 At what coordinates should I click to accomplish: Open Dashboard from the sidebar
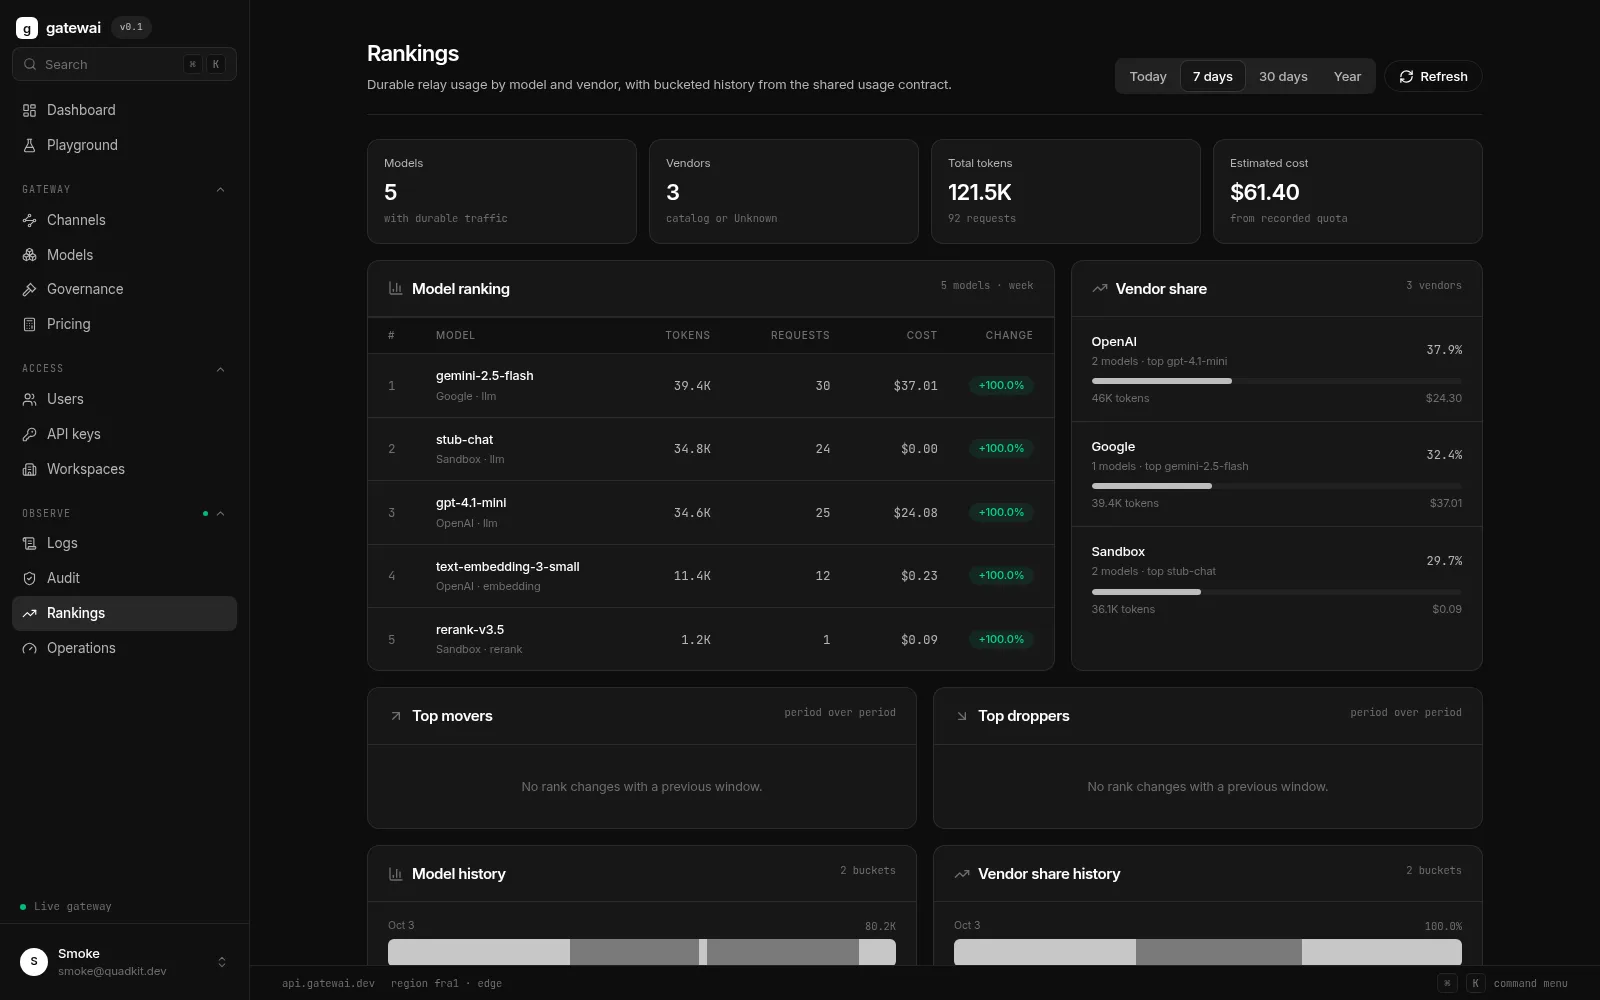pos(124,110)
